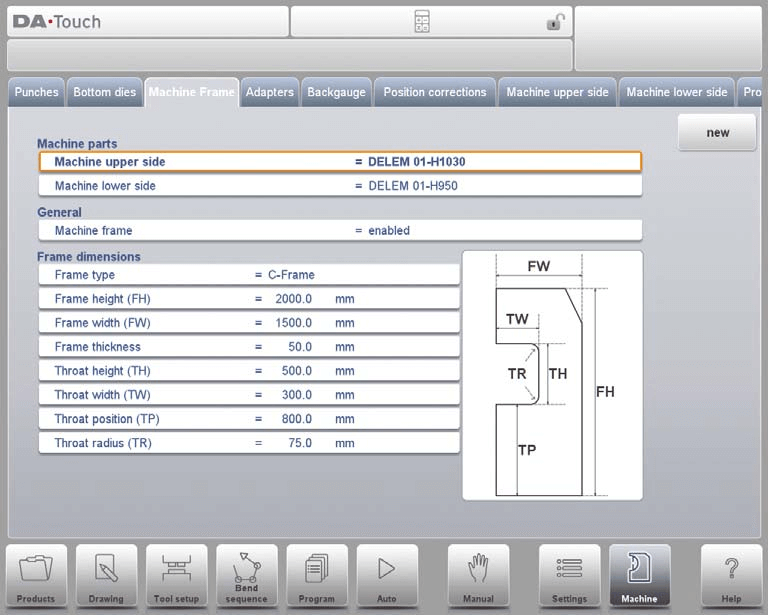Edit the Throat width (TW) value

249,395
